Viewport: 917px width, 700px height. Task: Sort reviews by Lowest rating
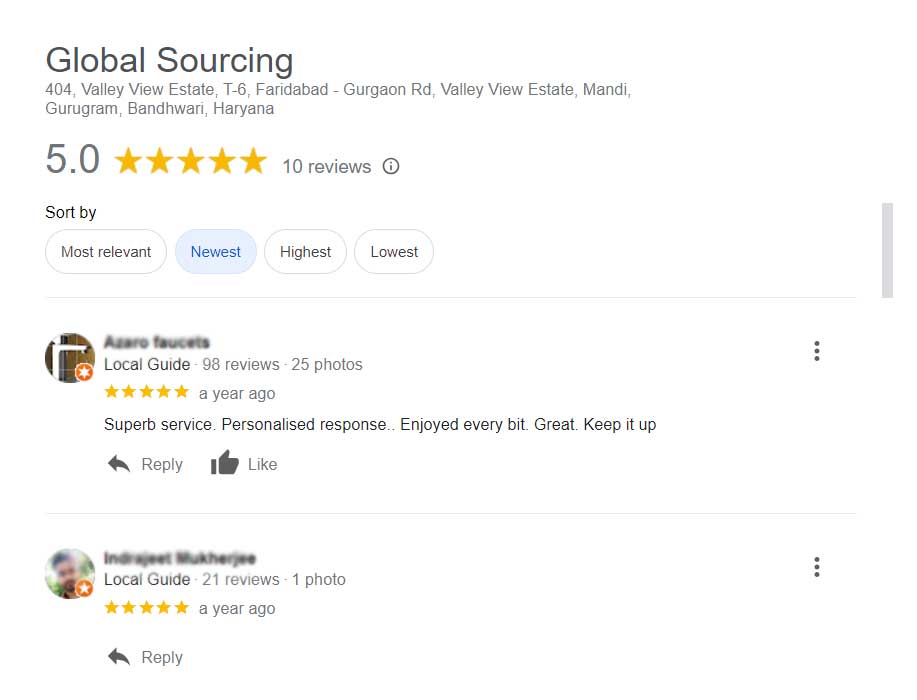pyautogui.click(x=394, y=252)
